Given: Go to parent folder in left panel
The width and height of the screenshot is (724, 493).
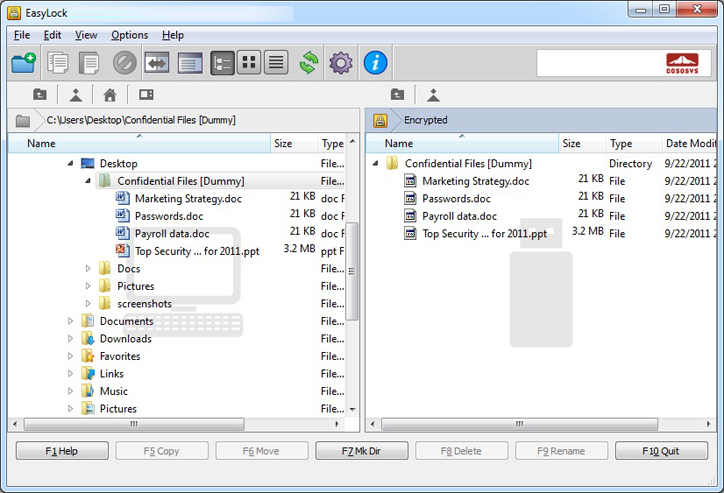Looking at the screenshot, I should [40, 95].
